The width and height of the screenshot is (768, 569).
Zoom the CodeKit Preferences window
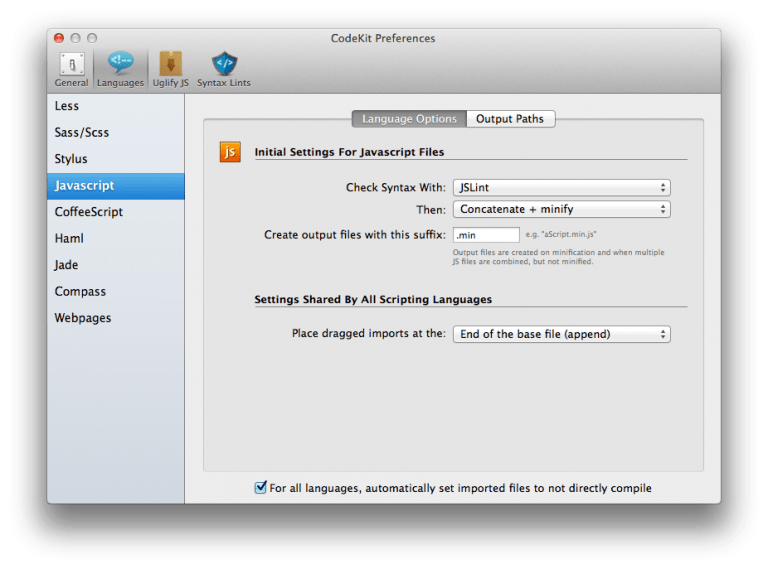92,38
